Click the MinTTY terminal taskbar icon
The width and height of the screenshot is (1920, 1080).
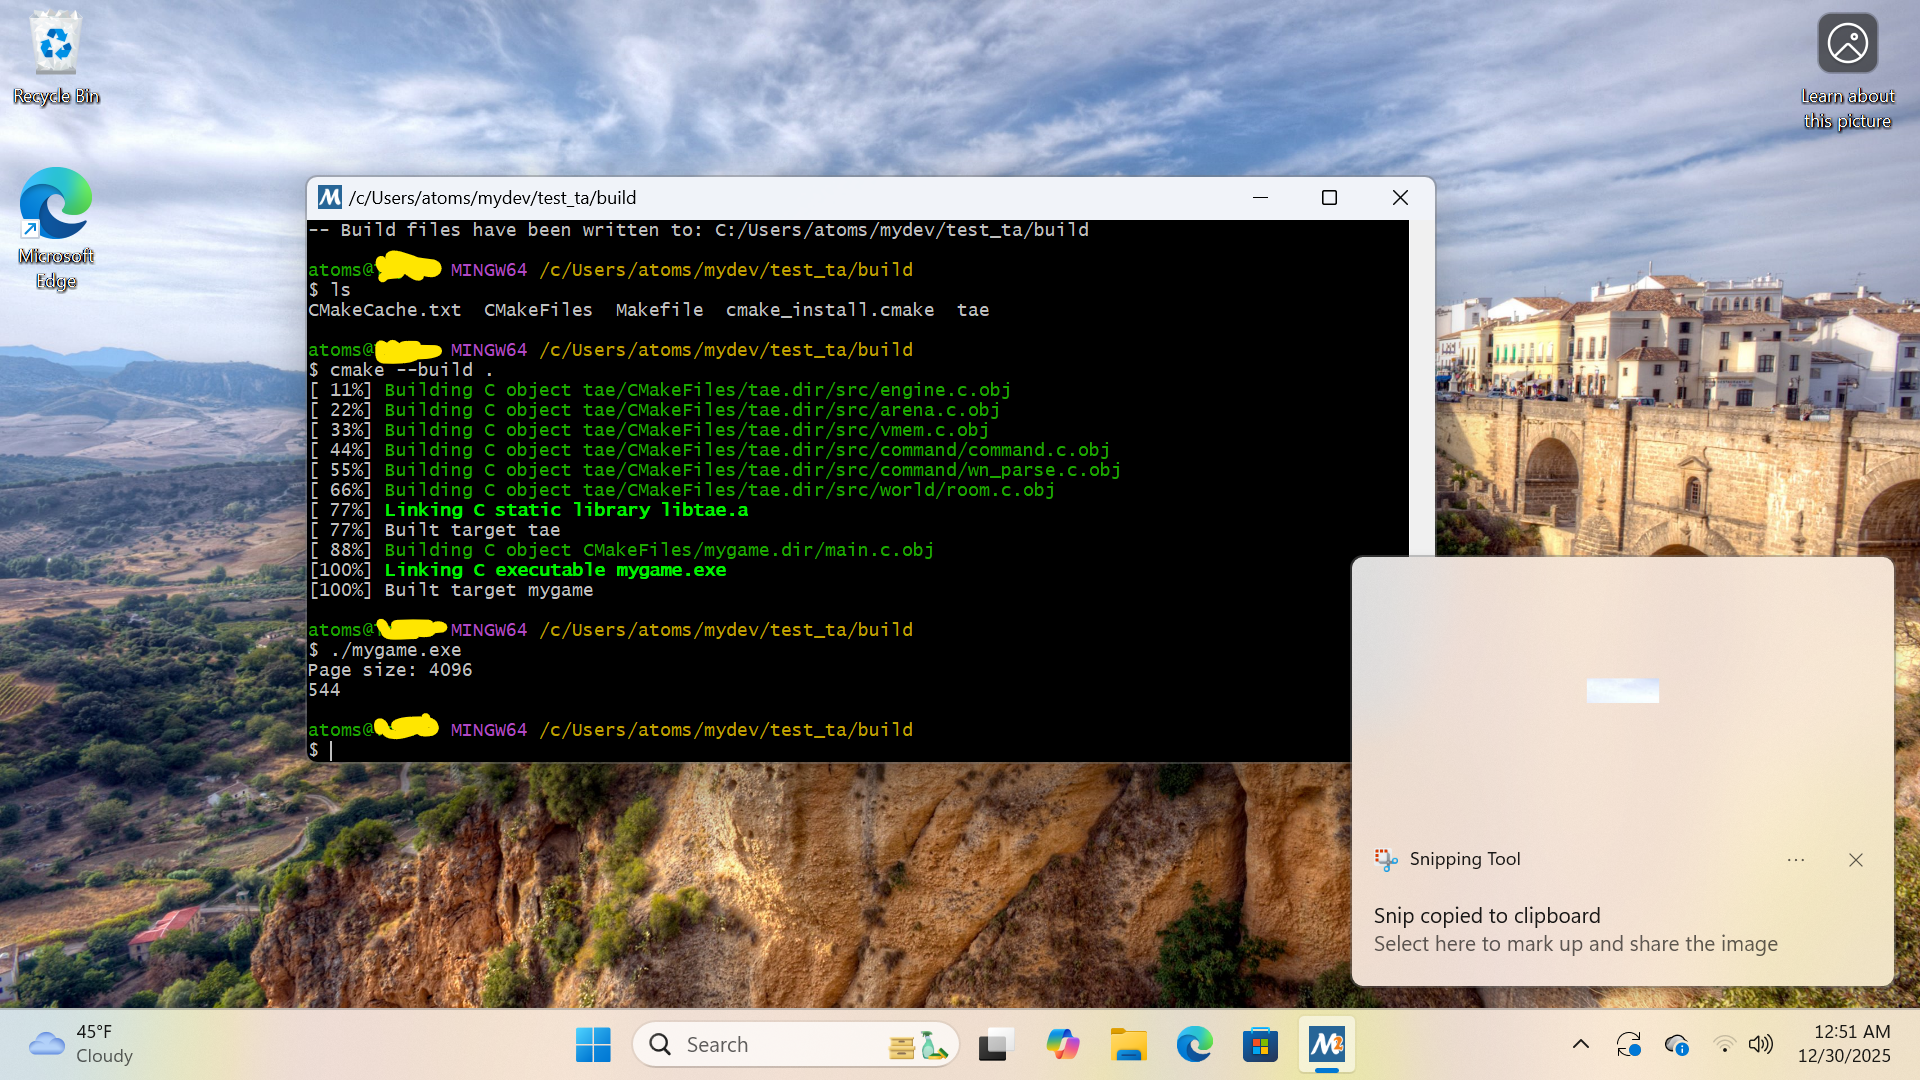coord(1326,1044)
